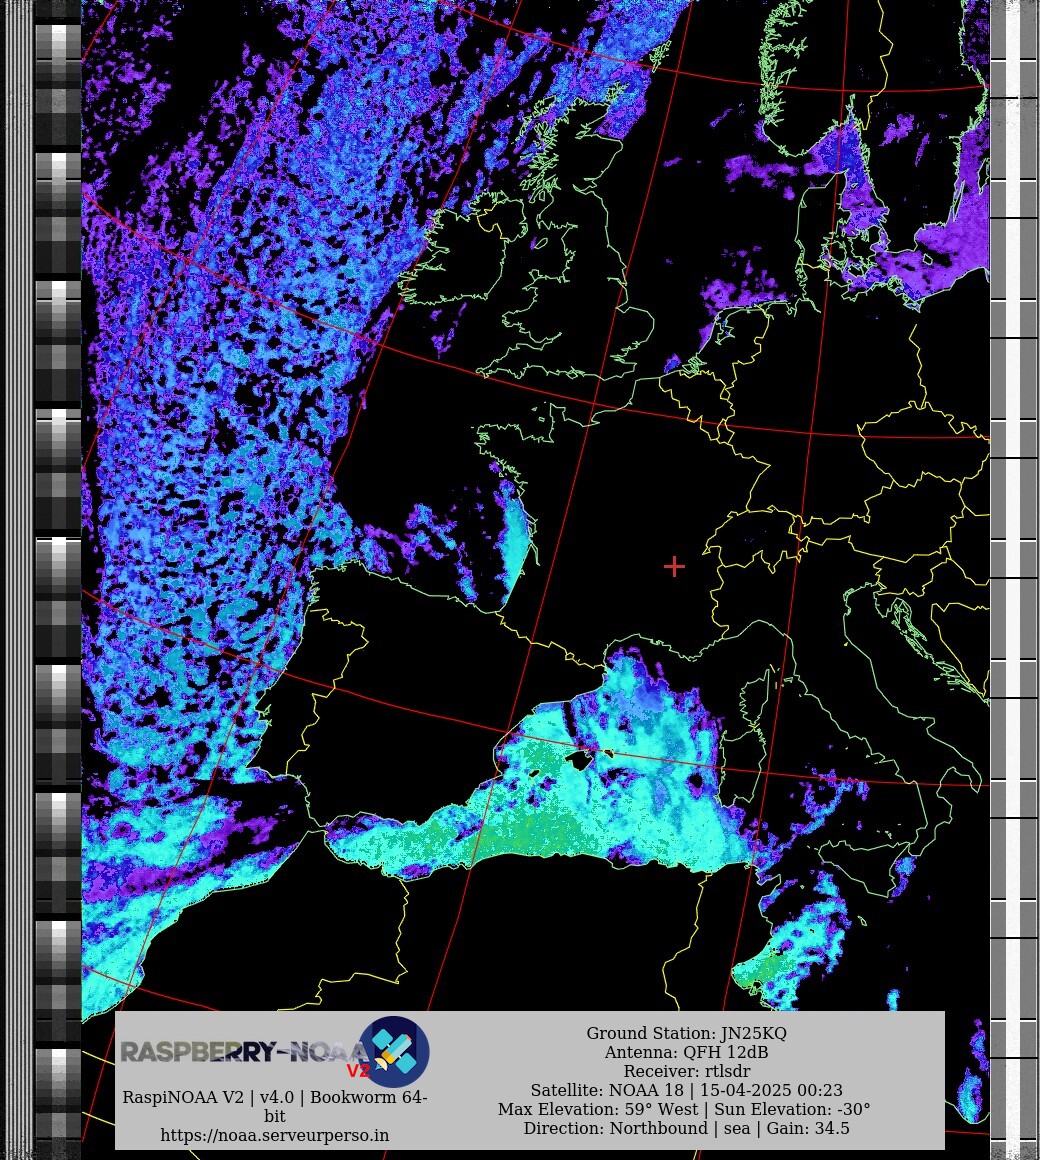
Task: Click the https://noaa.serveurperso.in URL
Action: 274,1135
